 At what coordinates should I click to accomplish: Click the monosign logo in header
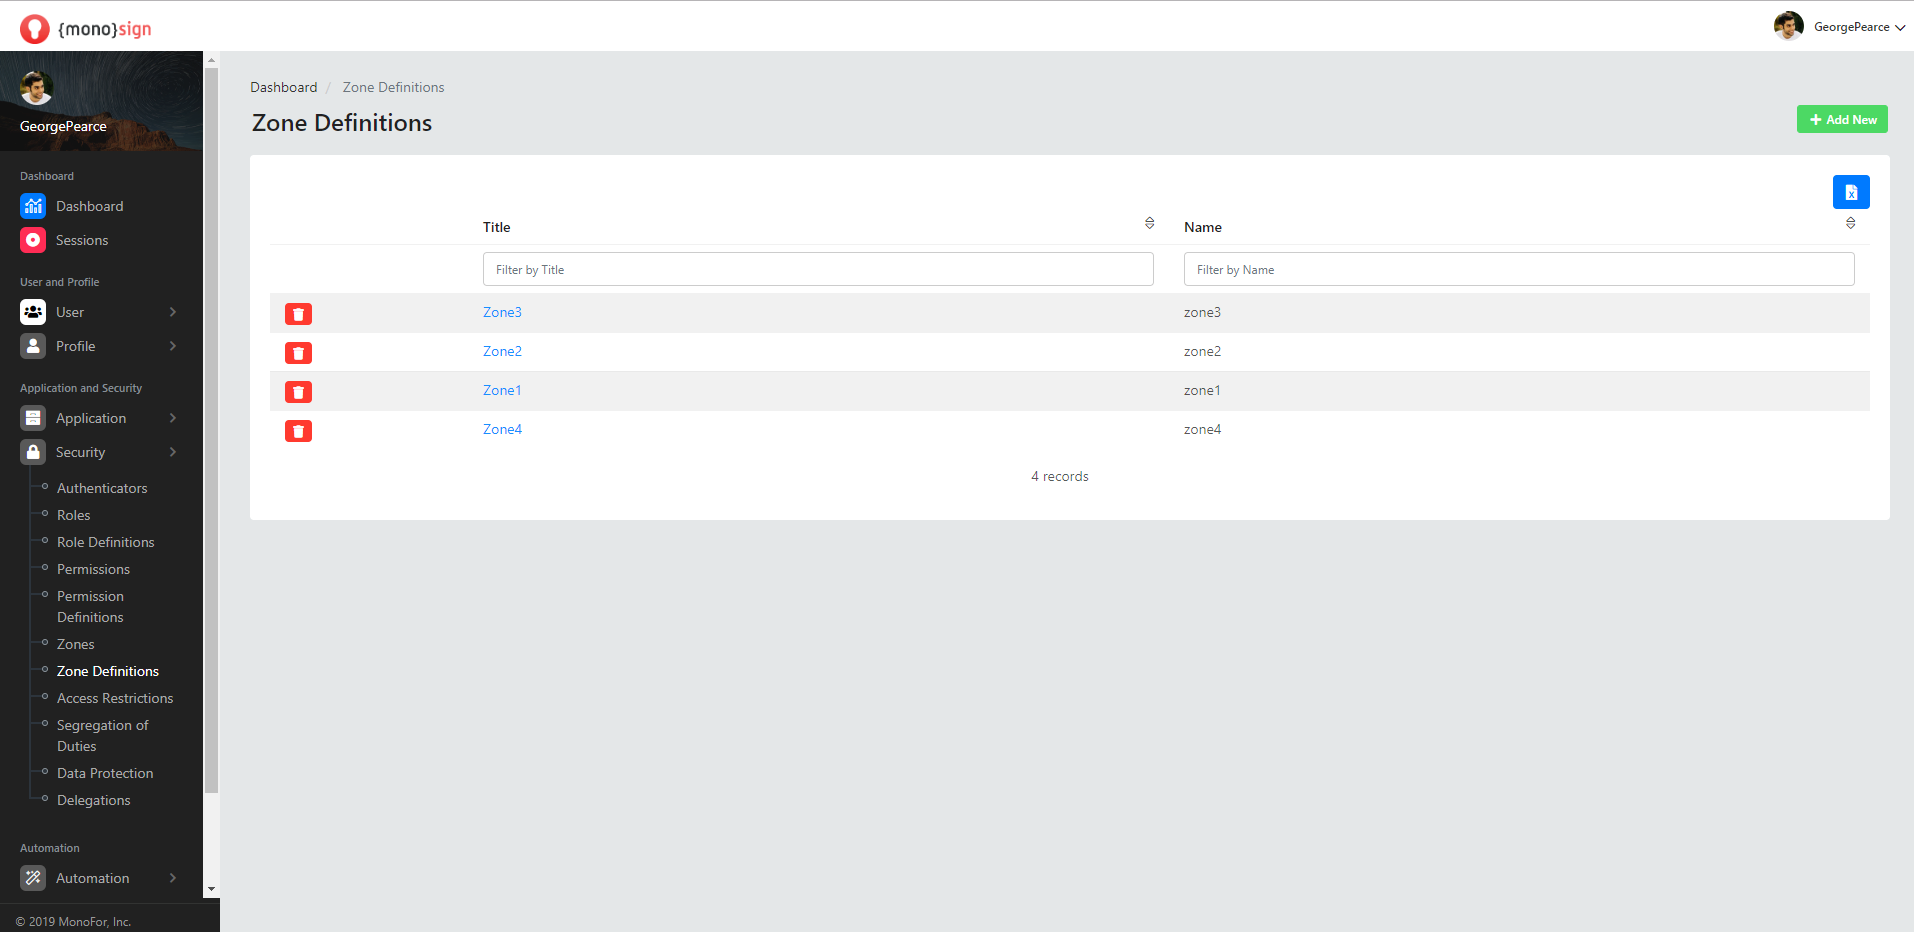(86, 29)
